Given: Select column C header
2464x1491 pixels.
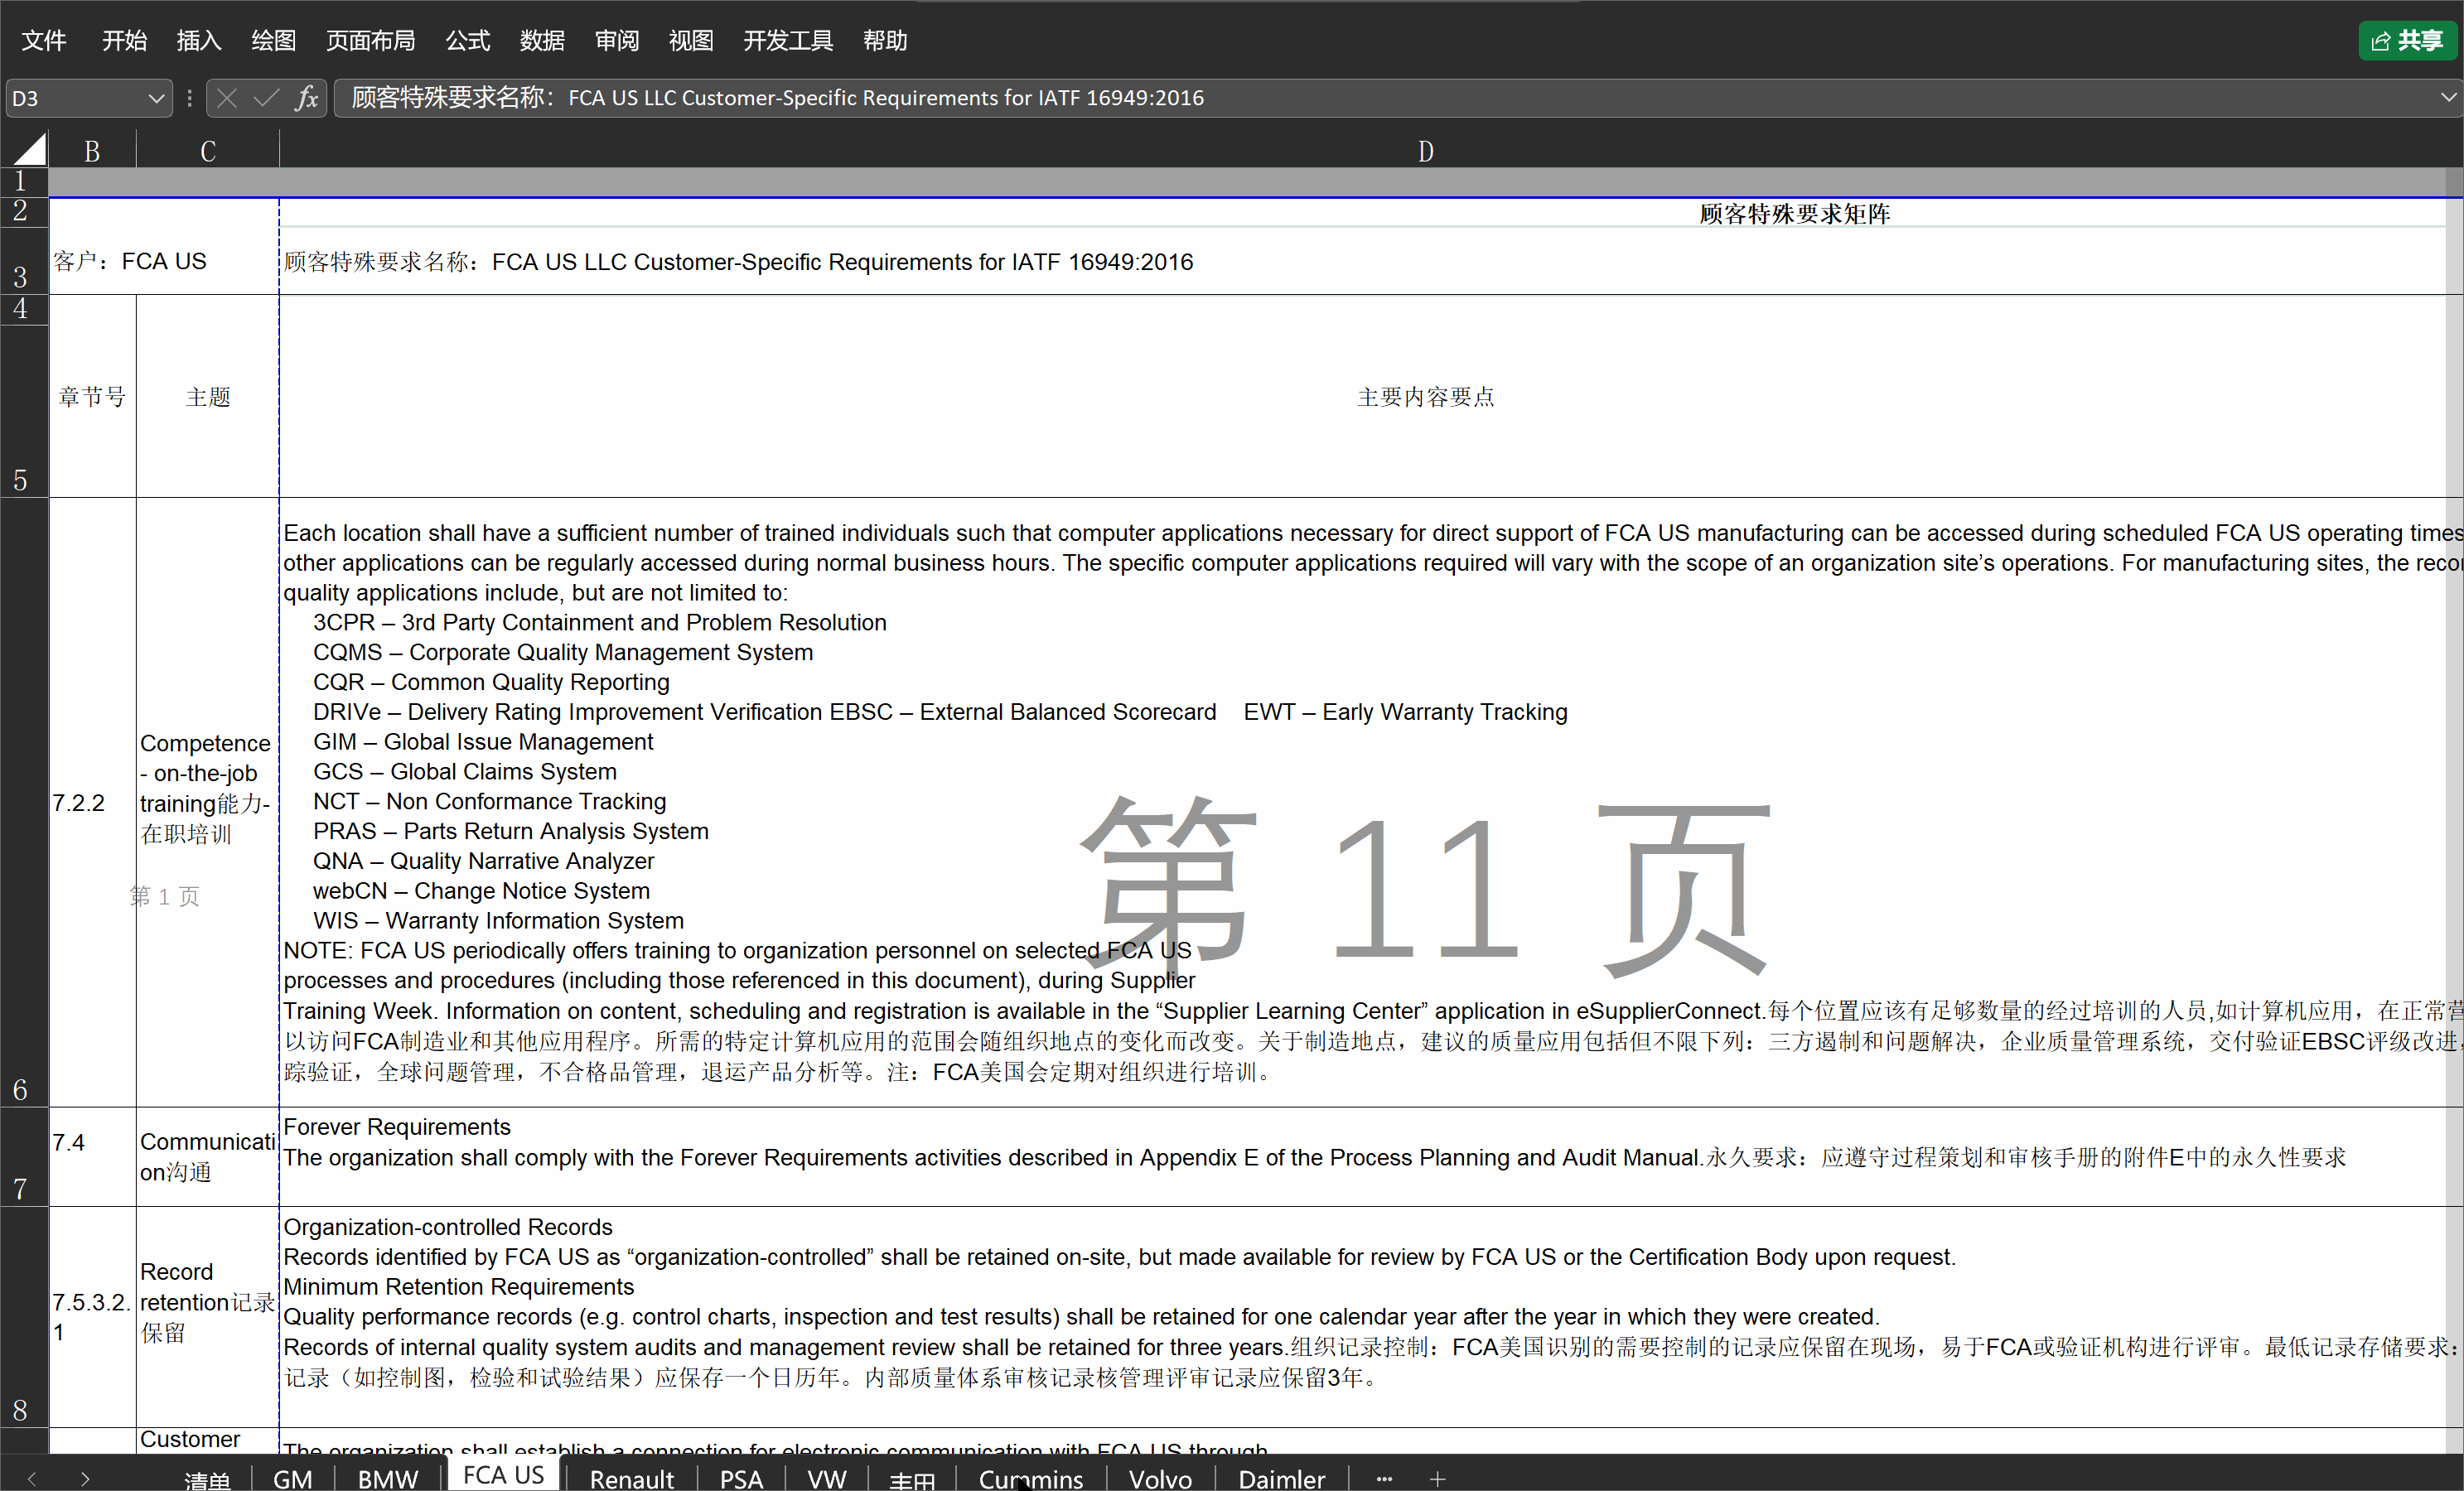Looking at the screenshot, I should (x=208, y=151).
